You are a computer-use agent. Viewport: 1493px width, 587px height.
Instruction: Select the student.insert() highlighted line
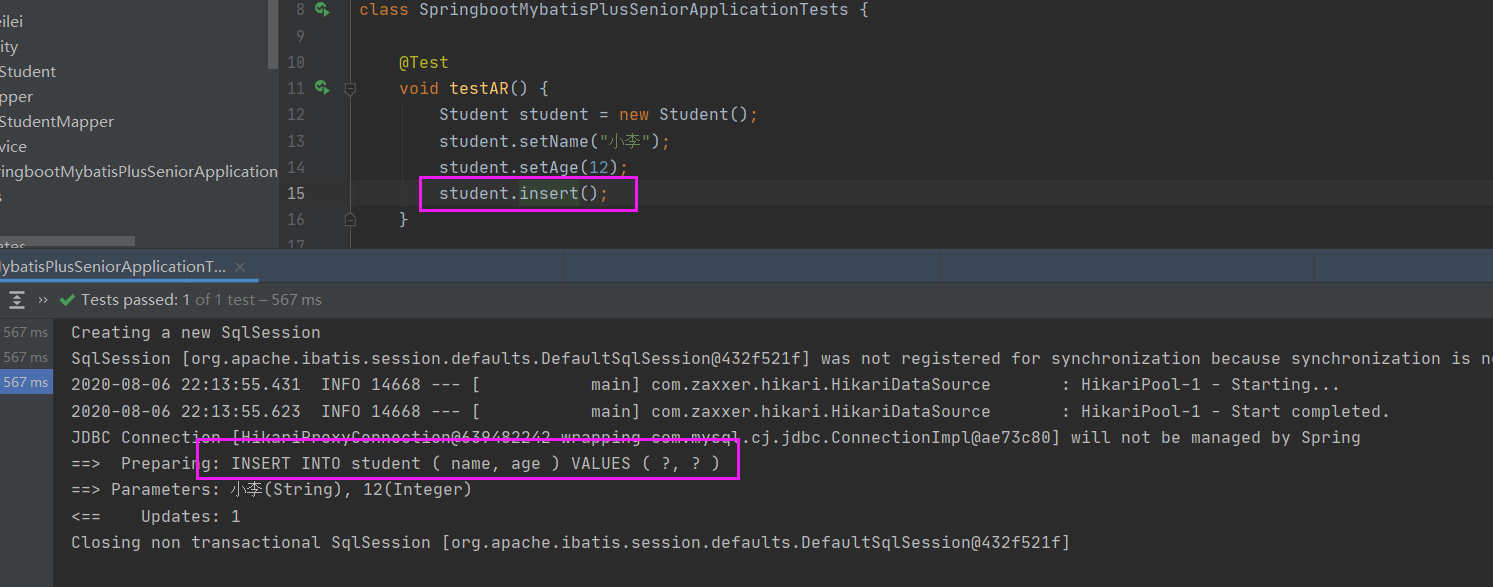click(x=528, y=193)
